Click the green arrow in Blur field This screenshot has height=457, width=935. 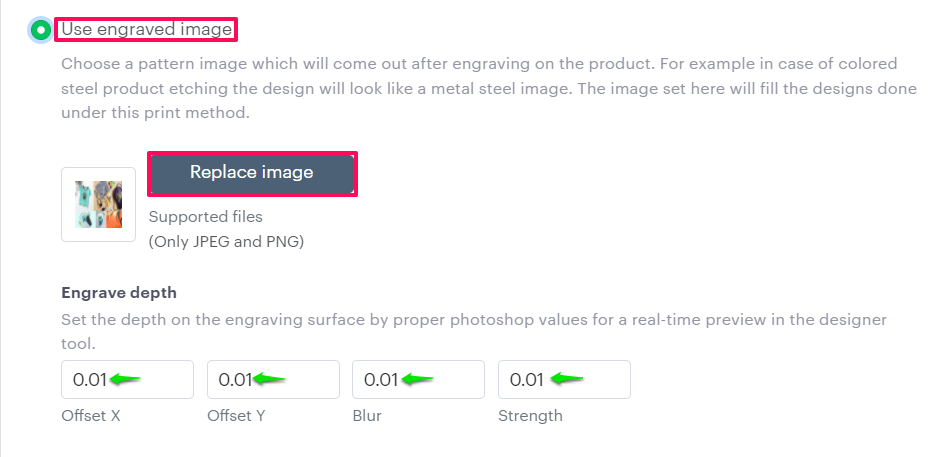(x=417, y=380)
